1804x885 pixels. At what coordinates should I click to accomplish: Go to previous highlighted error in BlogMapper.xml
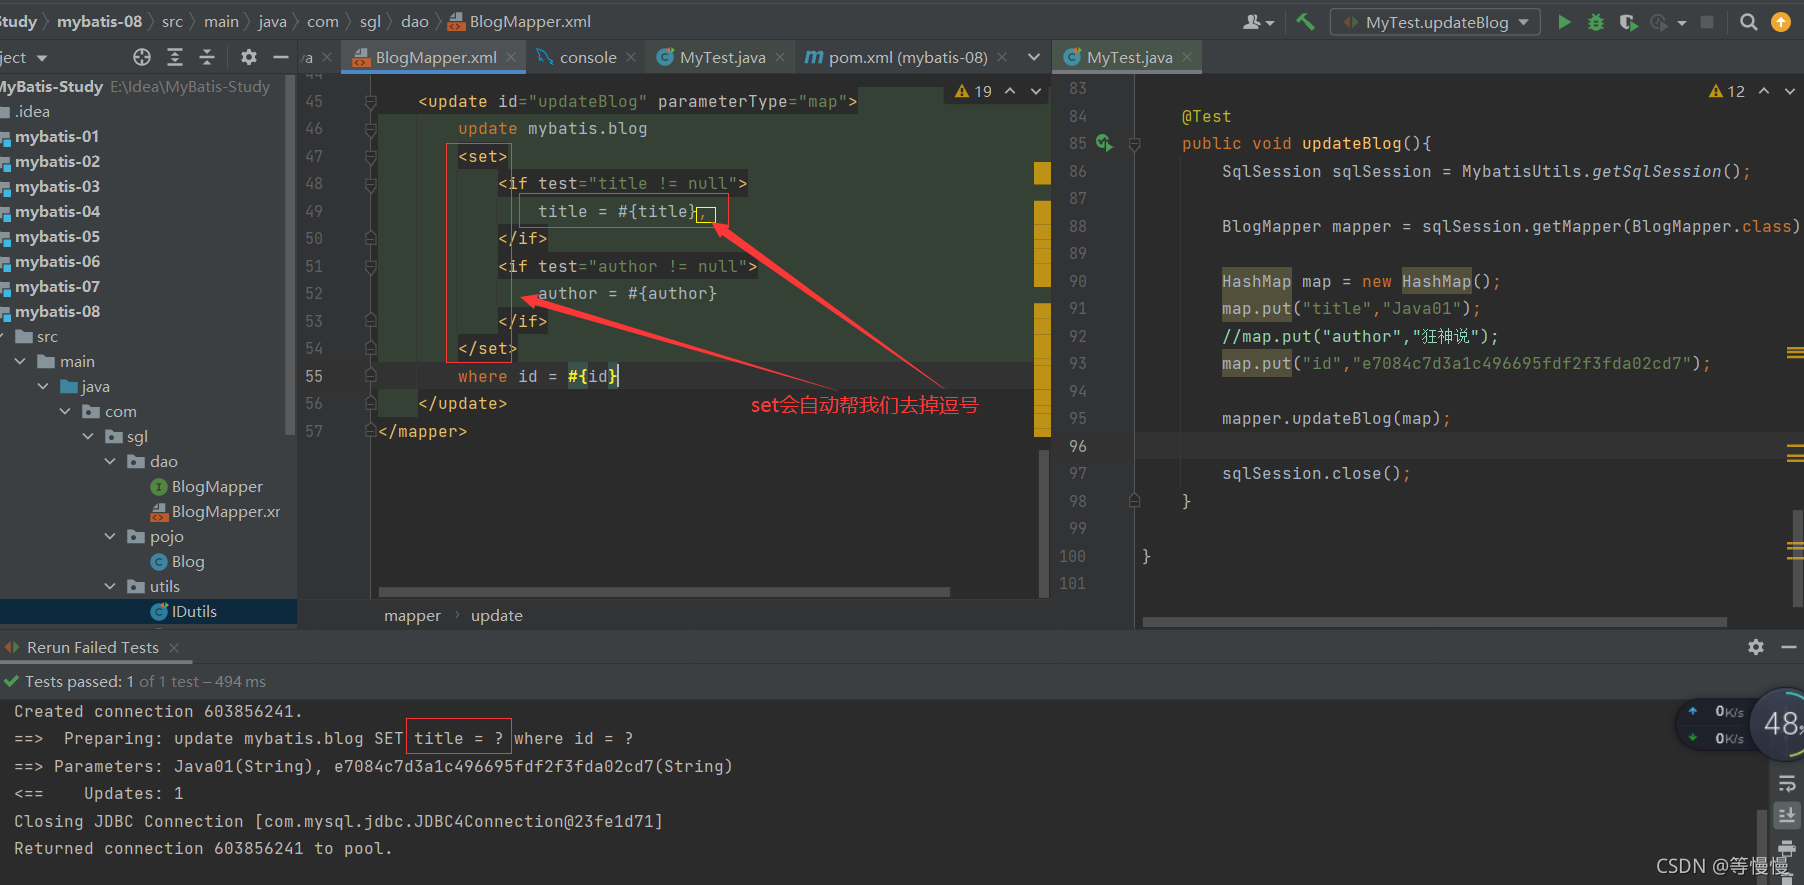tap(1010, 91)
